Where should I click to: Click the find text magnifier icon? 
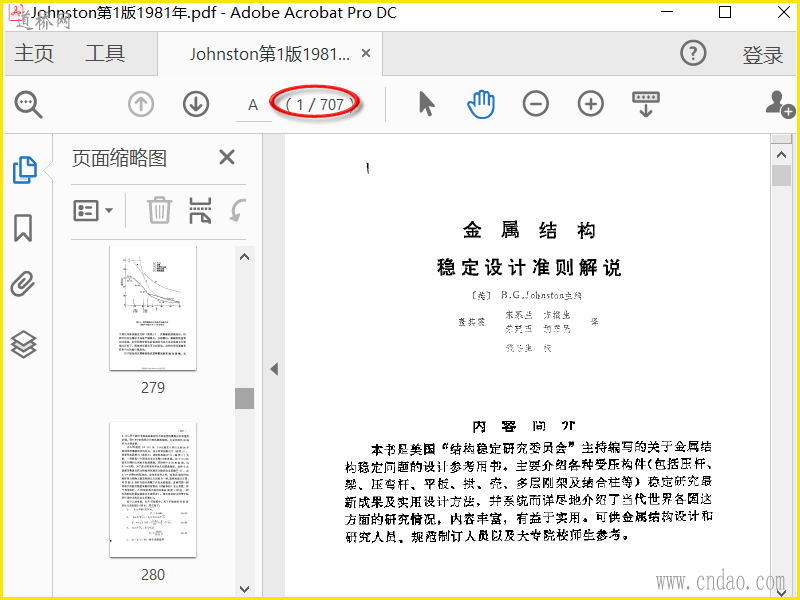pyautogui.click(x=29, y=104)
